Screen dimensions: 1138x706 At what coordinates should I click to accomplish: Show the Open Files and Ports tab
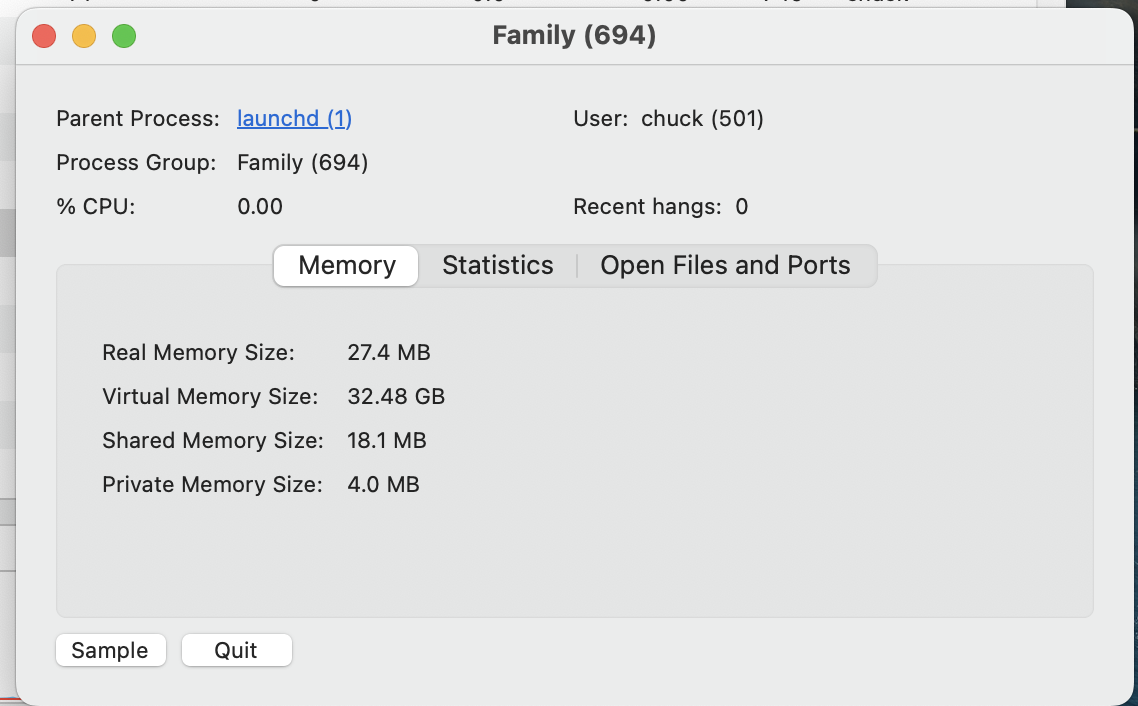pyautogui.click(x=725, y=266)
